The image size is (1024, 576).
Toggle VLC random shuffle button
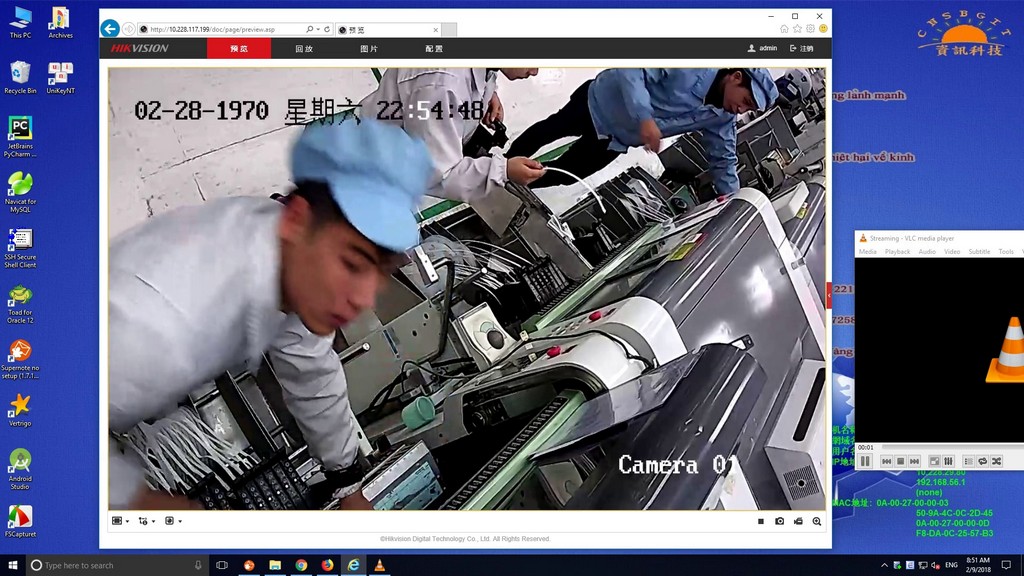pyautogui.click(x=997, y=461)
